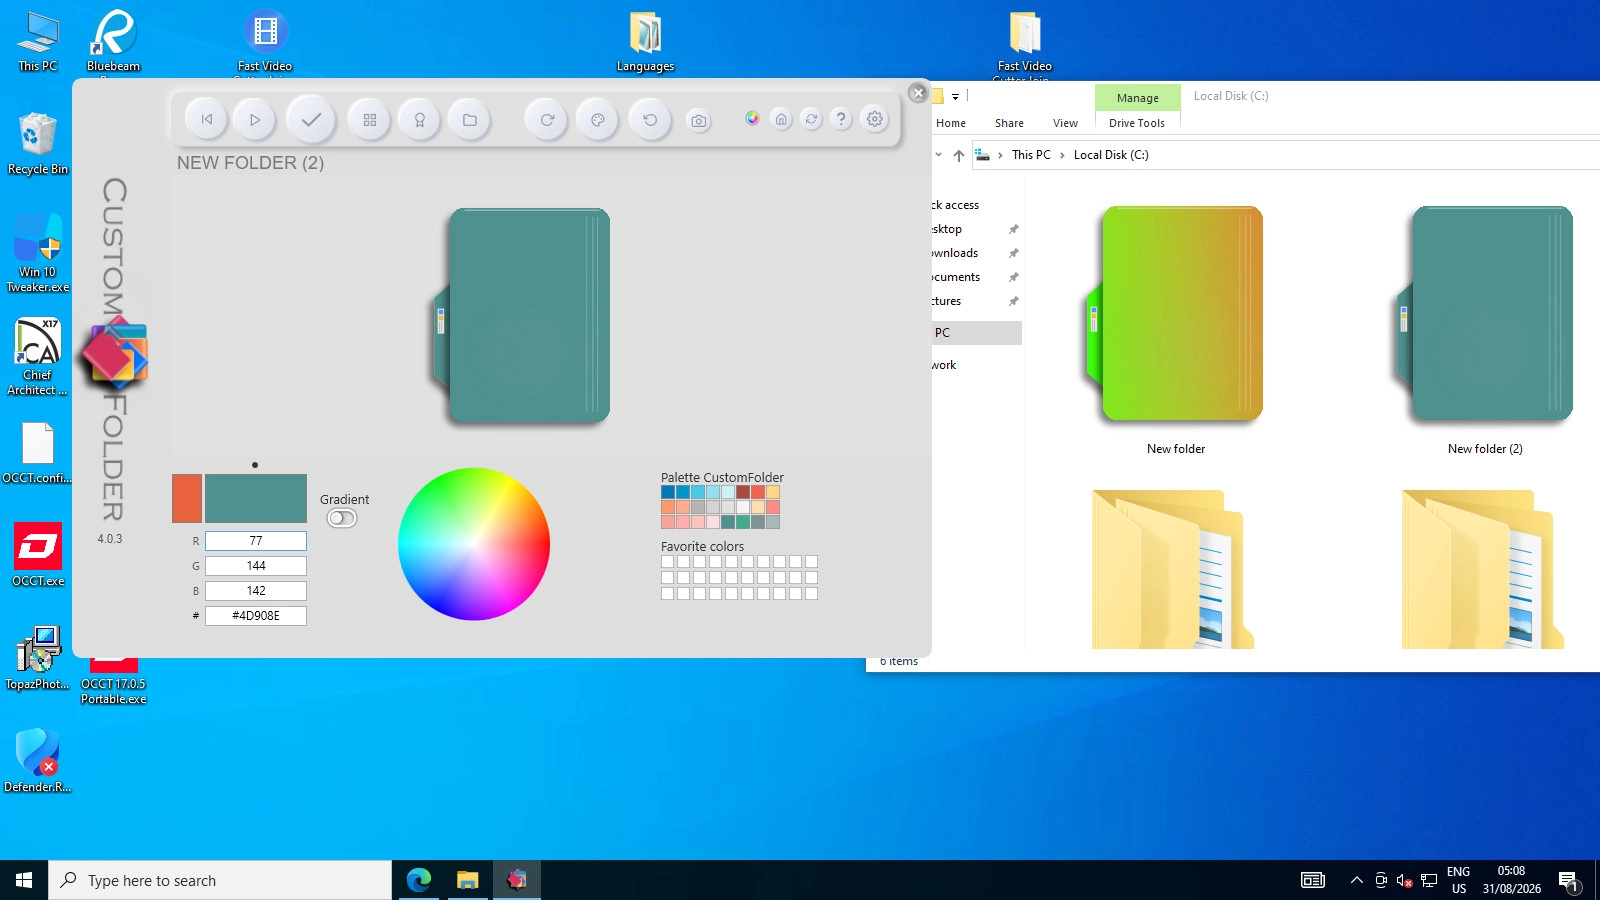Select the large teal preview swatch
Image resolution: width=1600 pixels, height=900 pixels.
(x=256, y=498)
